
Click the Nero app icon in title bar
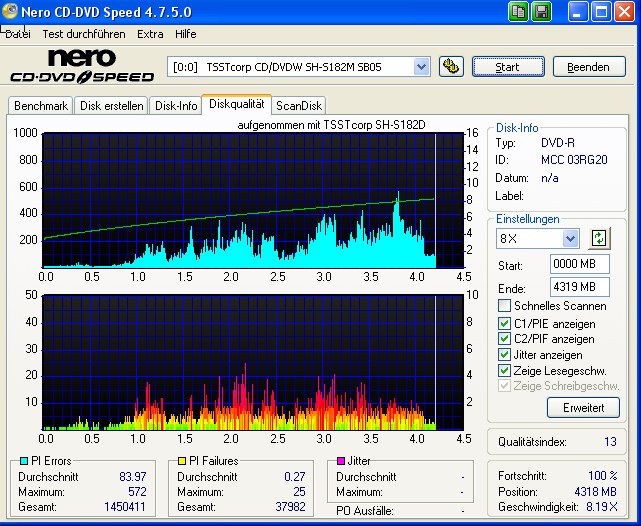pyautogui.click(x=11, y=12)
